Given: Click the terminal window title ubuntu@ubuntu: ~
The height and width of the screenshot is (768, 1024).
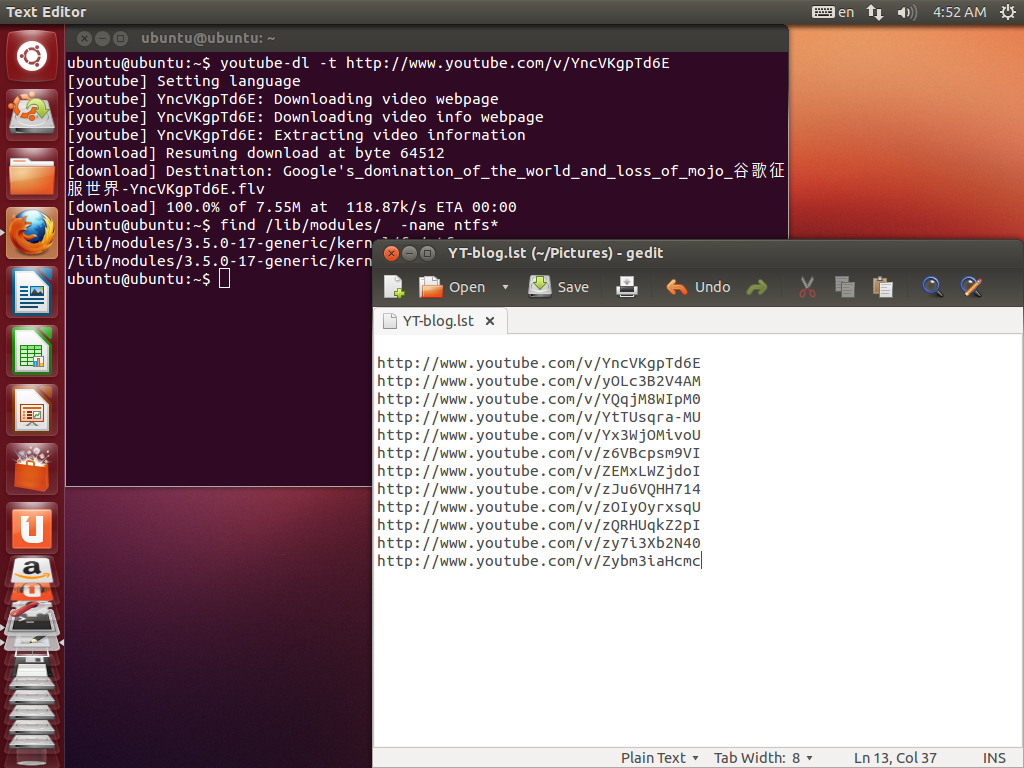Looking at the screenshot, I should 208,39.
